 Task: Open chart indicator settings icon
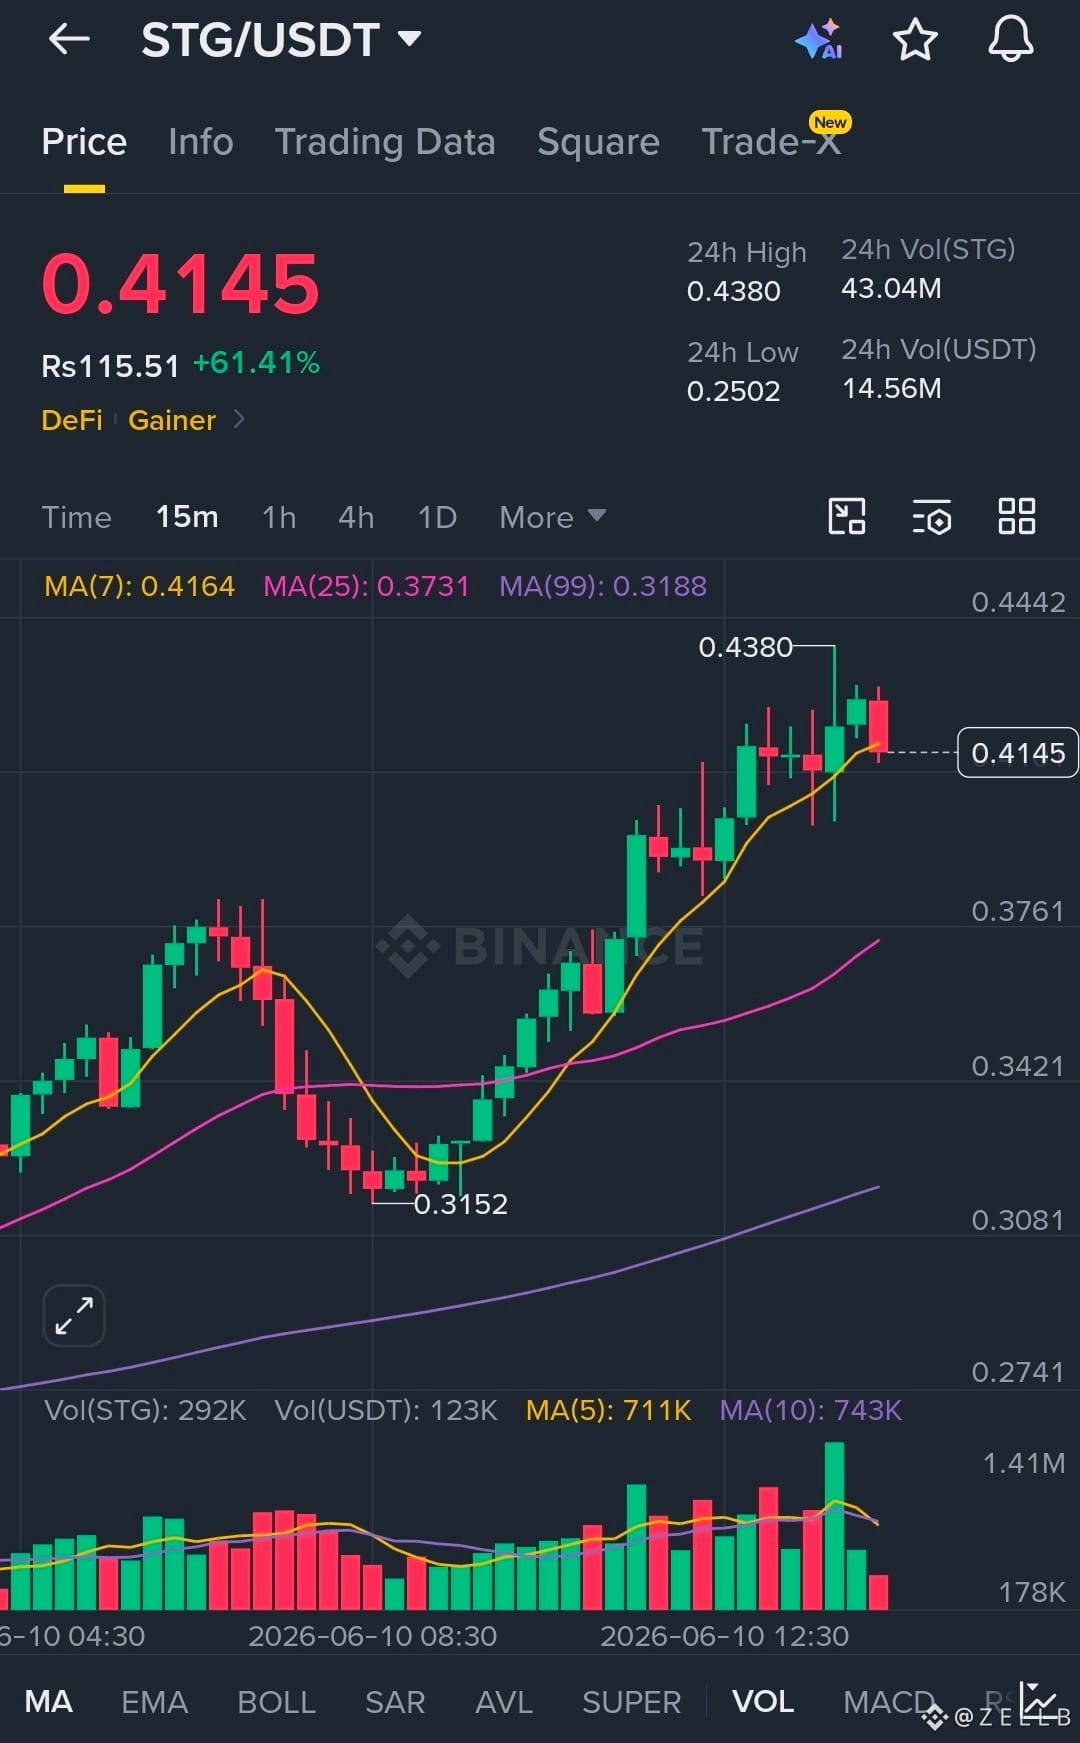tap(931, 517)
